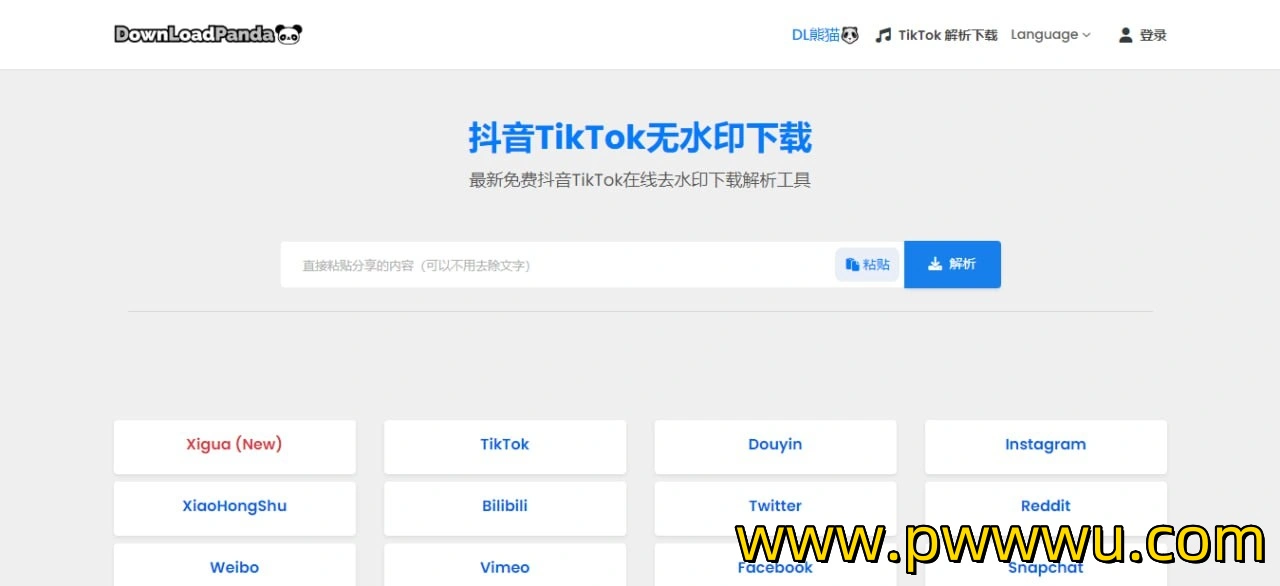Click the music note TikTok icon
This screenshot has width=1280, height=586.
883,35
